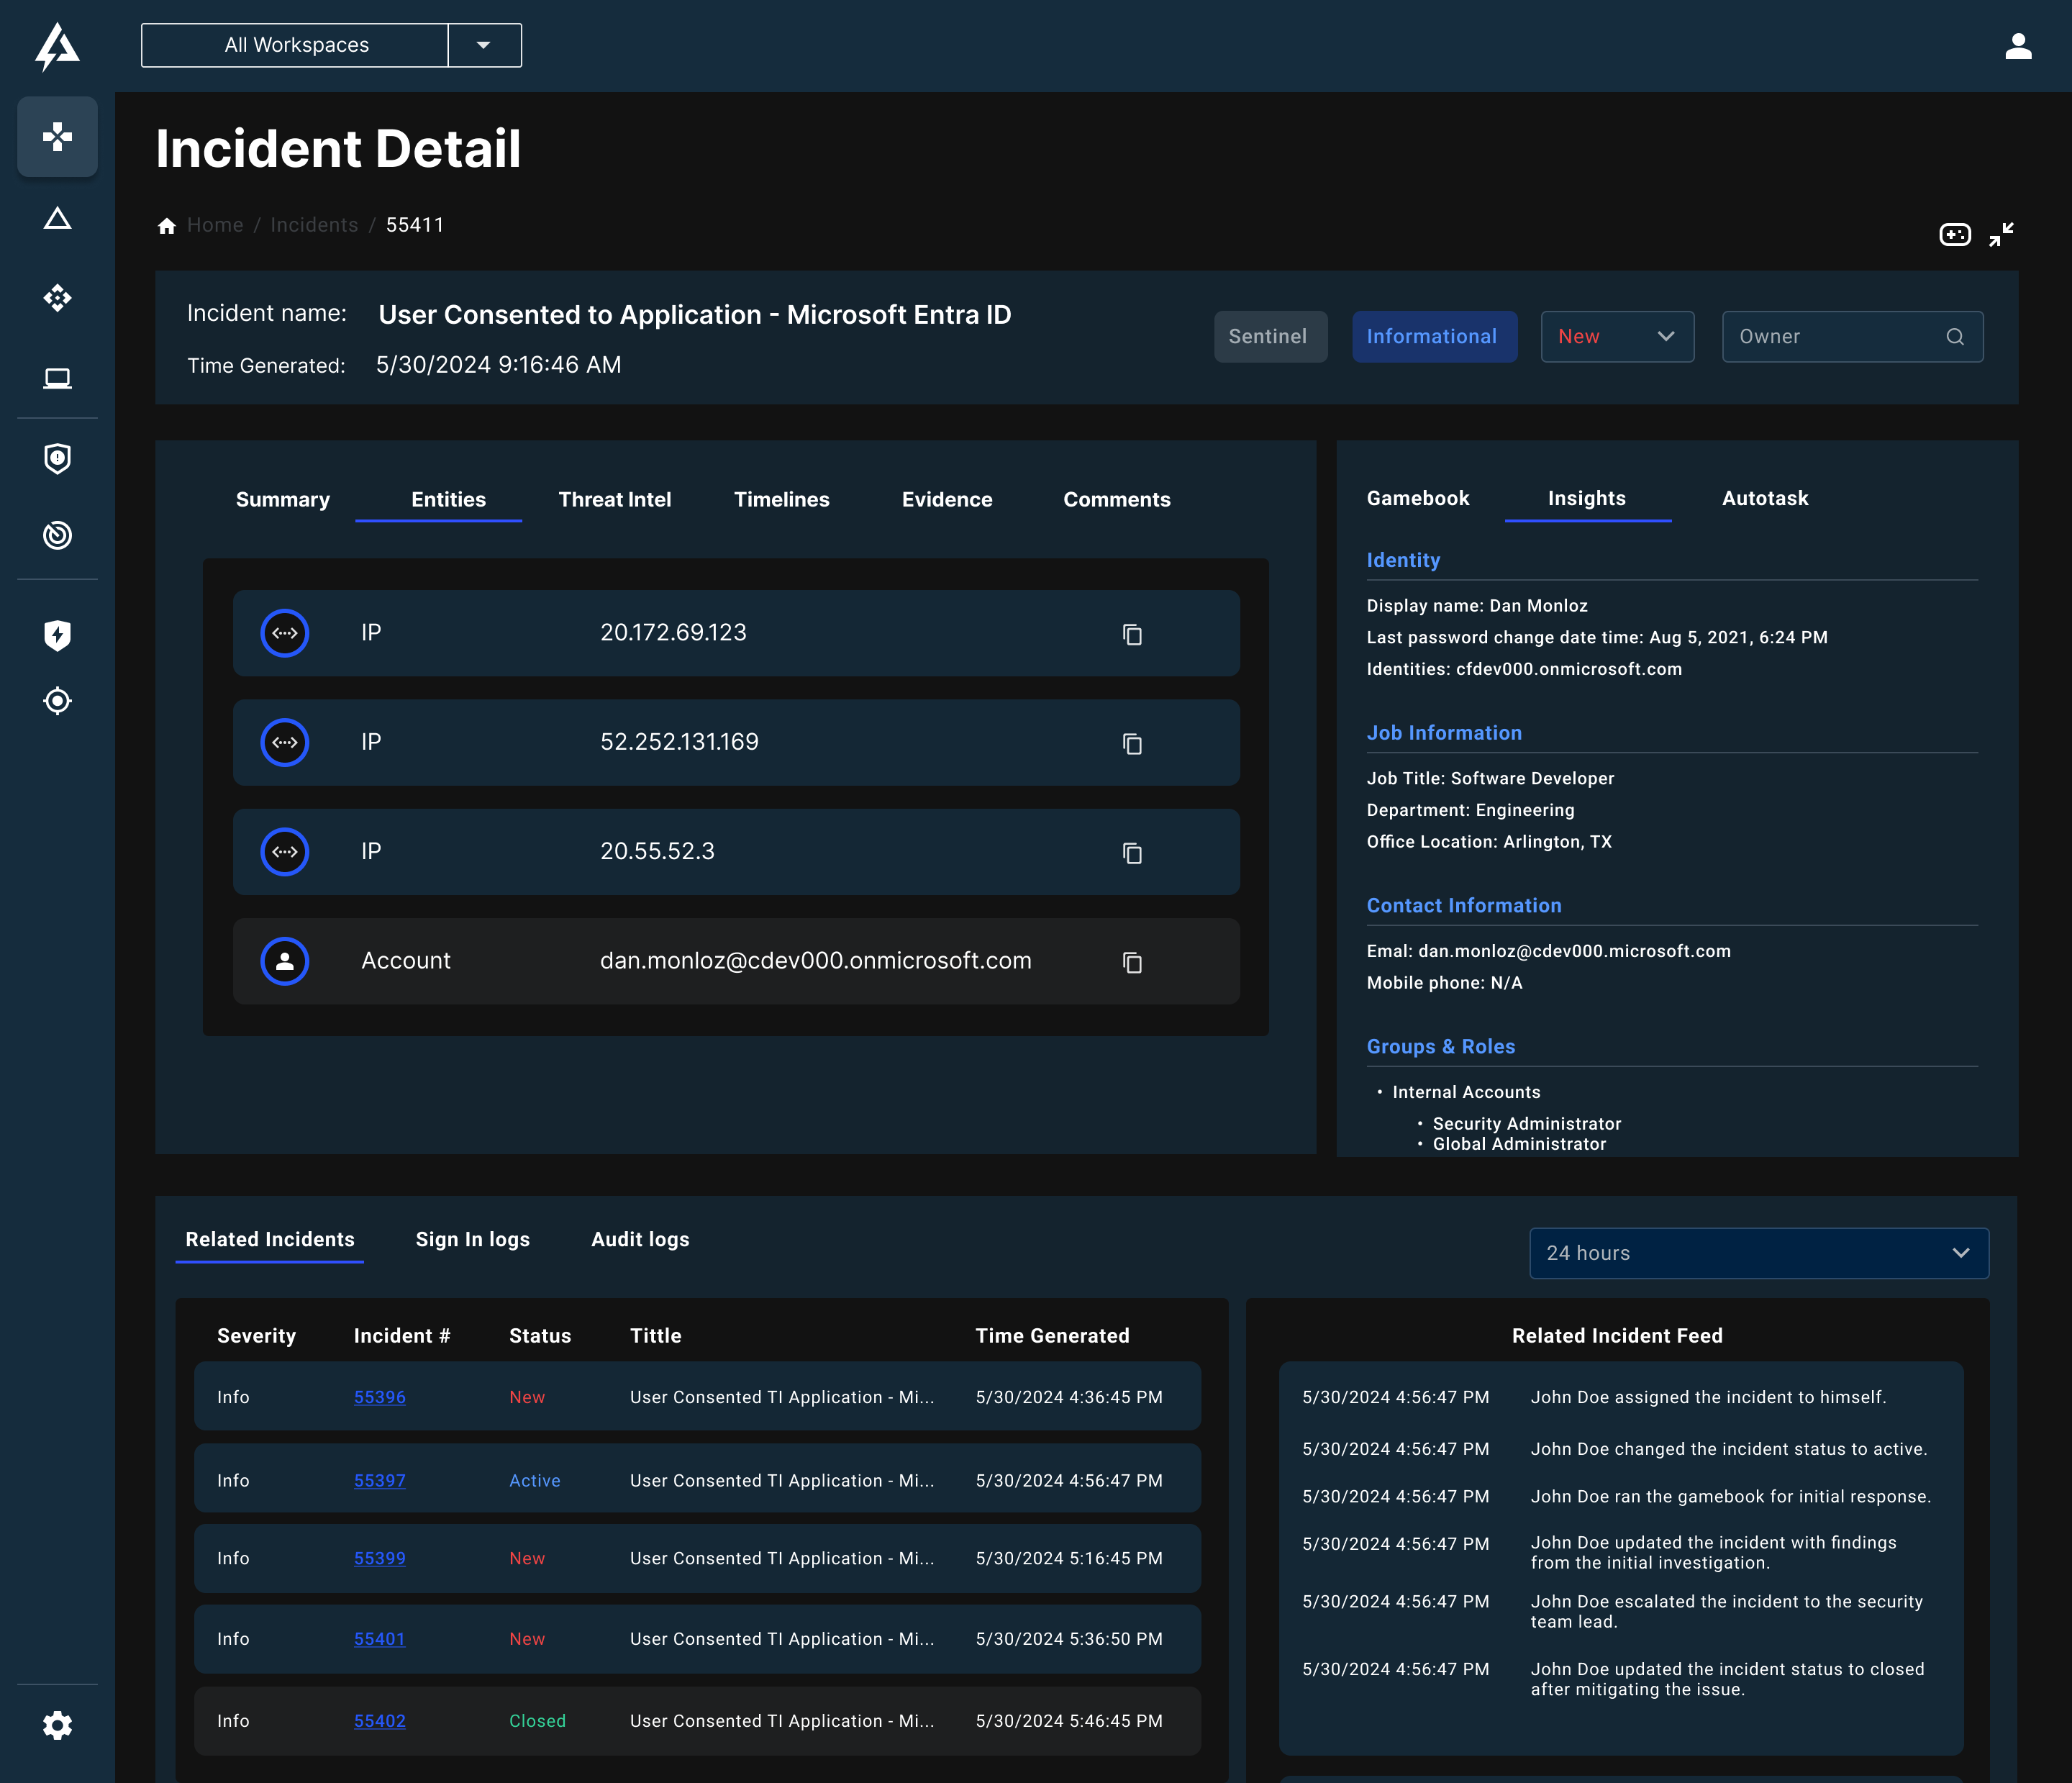This screenshot has width=2072, height=1783.
Task: Click the radar scan sidebar icon
Action: (57, 535)
